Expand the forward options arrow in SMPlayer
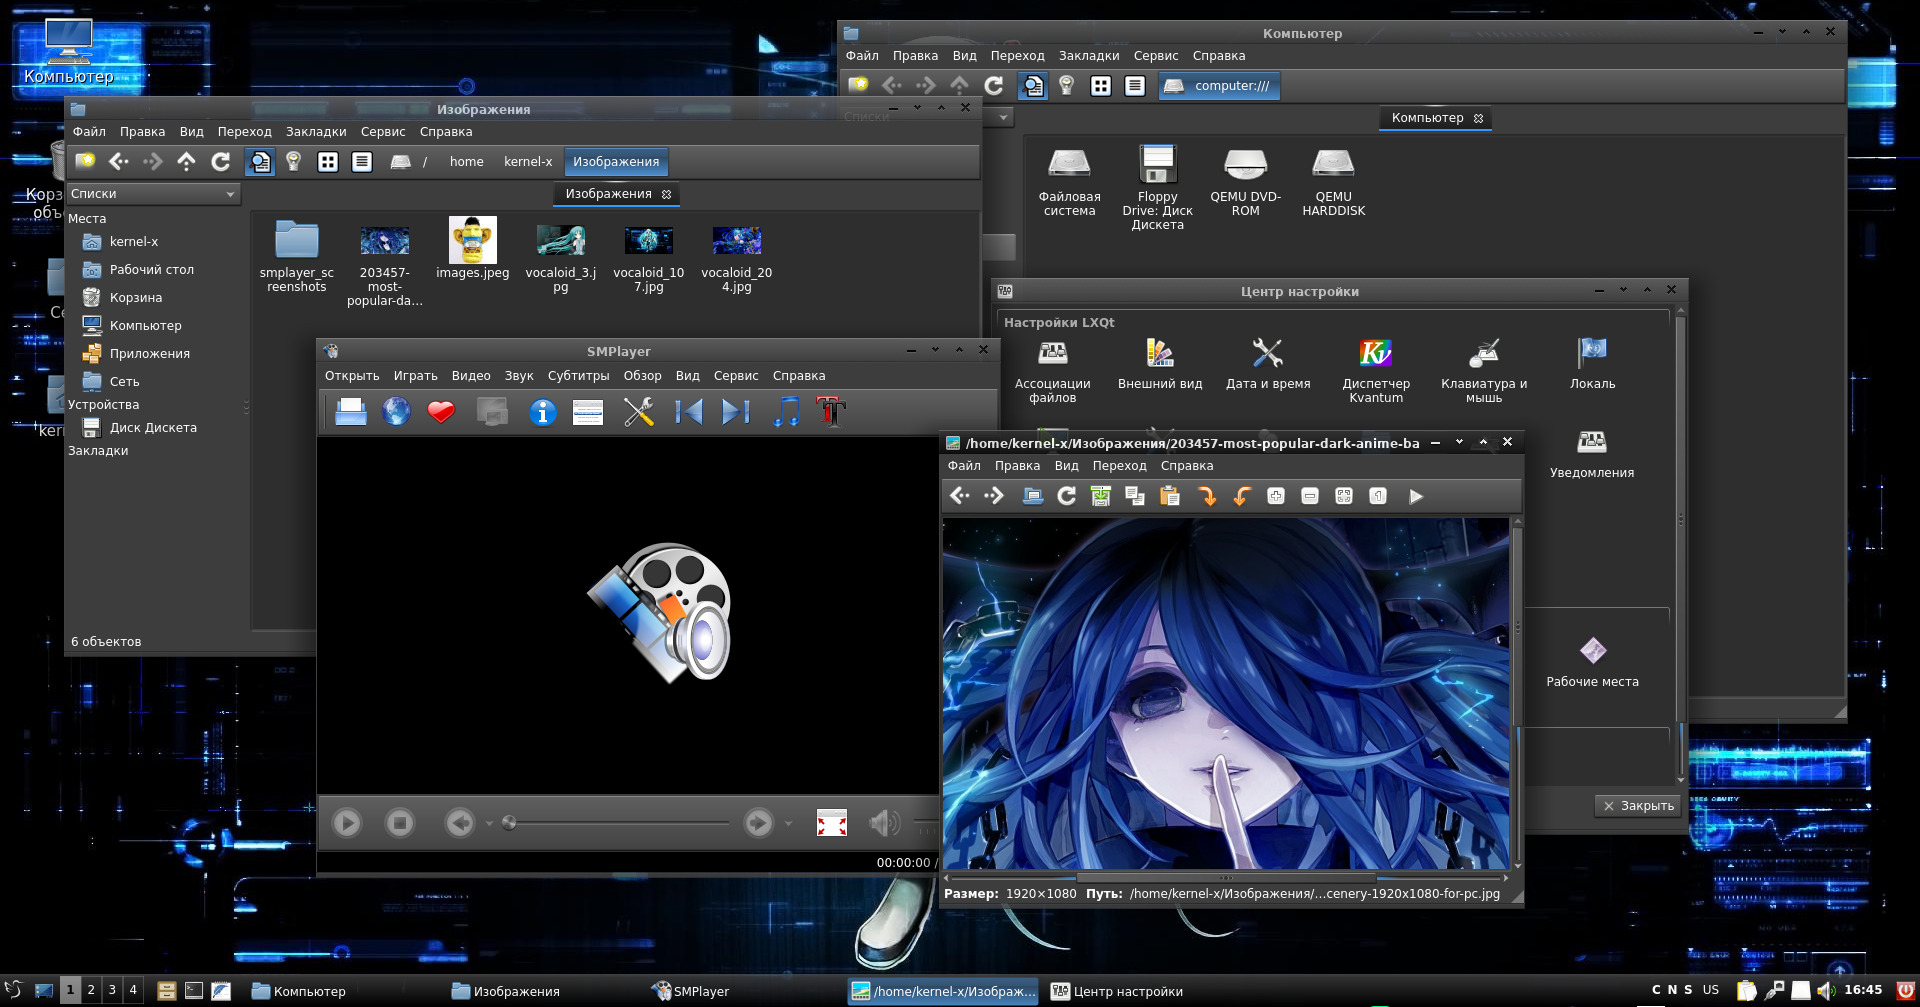Viewport: 1920px width, 1007px height. pyautogui.click(x=788, y=824)
